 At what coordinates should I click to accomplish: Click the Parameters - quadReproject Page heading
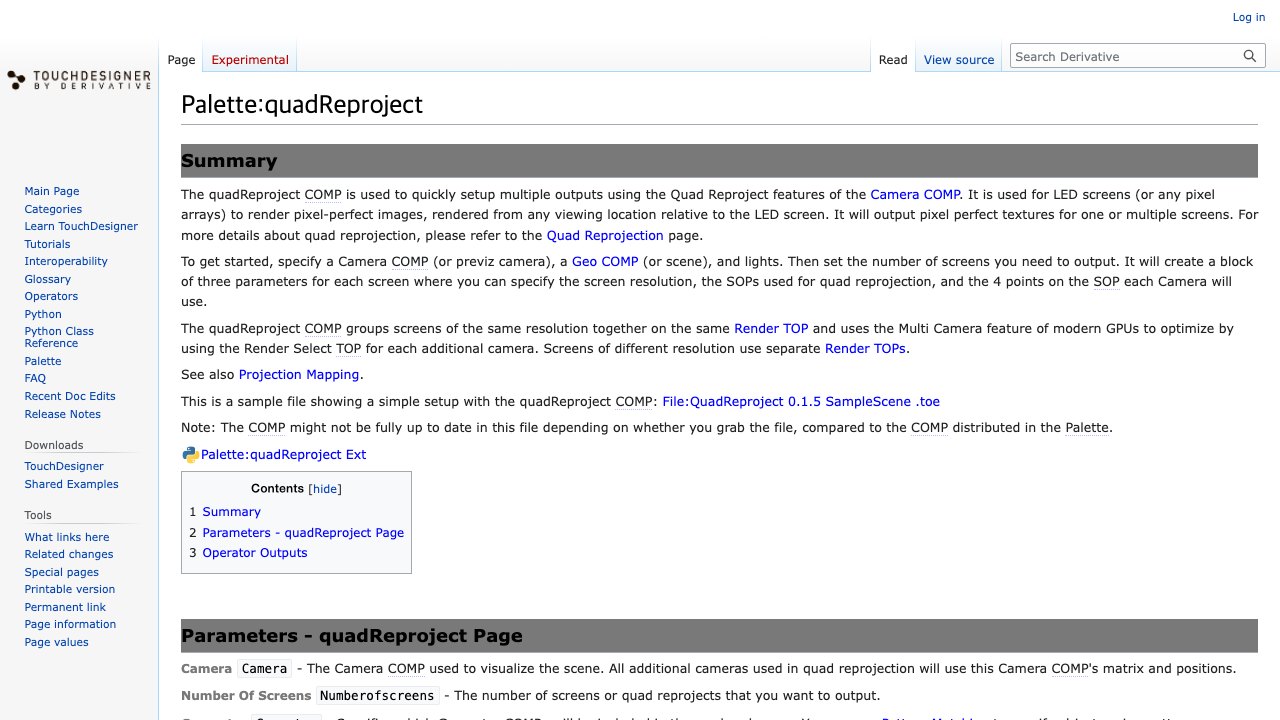pos(352,636)
